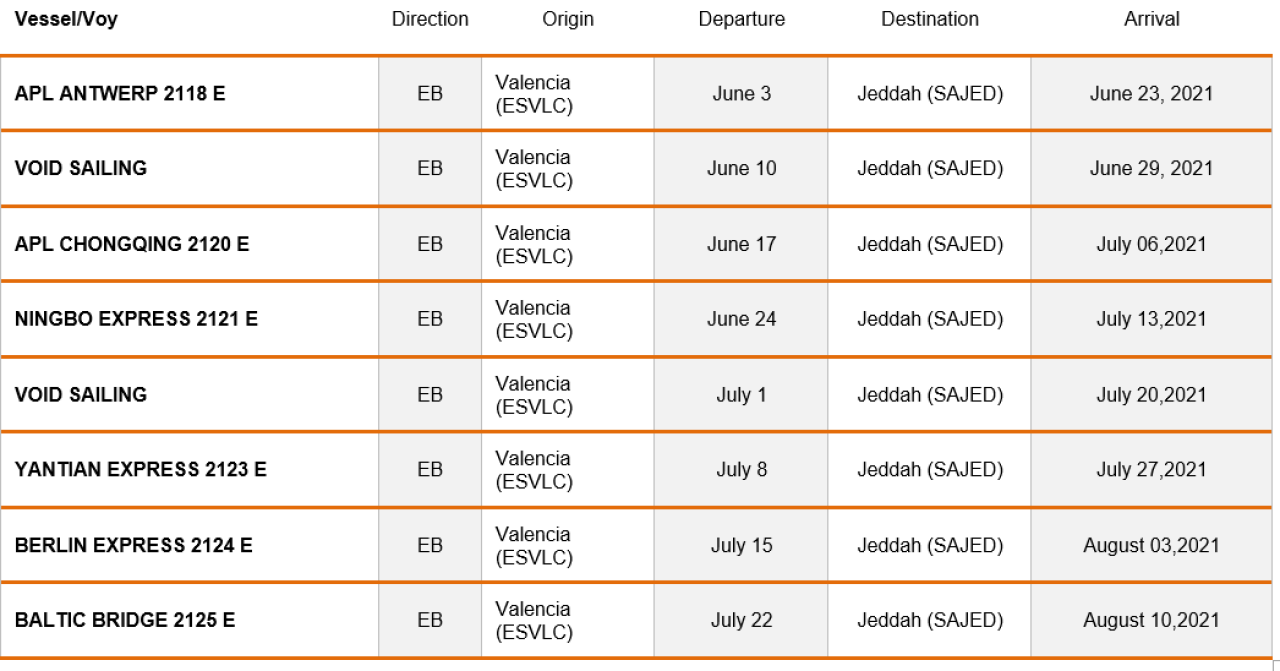Viewport: 1280px width, 671px height.
Task: Select the July 1 departure cell
Action: click(741, 394)
